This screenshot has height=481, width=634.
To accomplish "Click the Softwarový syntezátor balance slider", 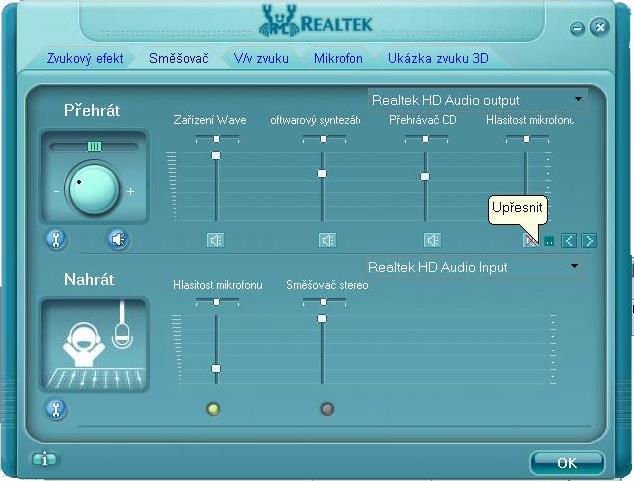I will coord(323,139).
